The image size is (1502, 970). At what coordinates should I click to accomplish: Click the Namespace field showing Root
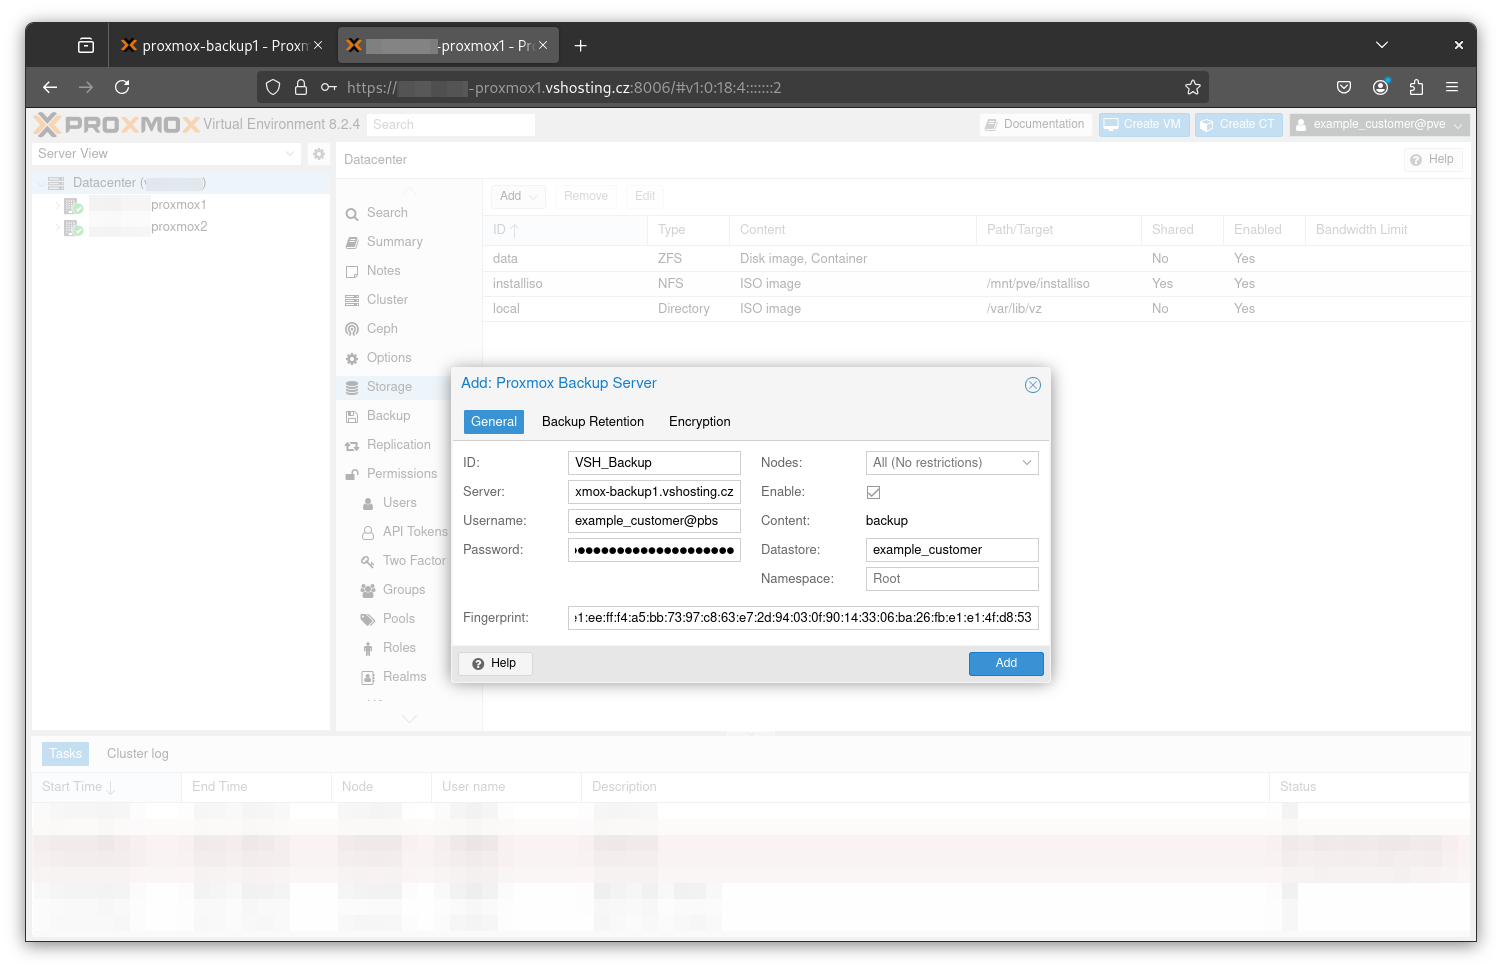(952, 579)
